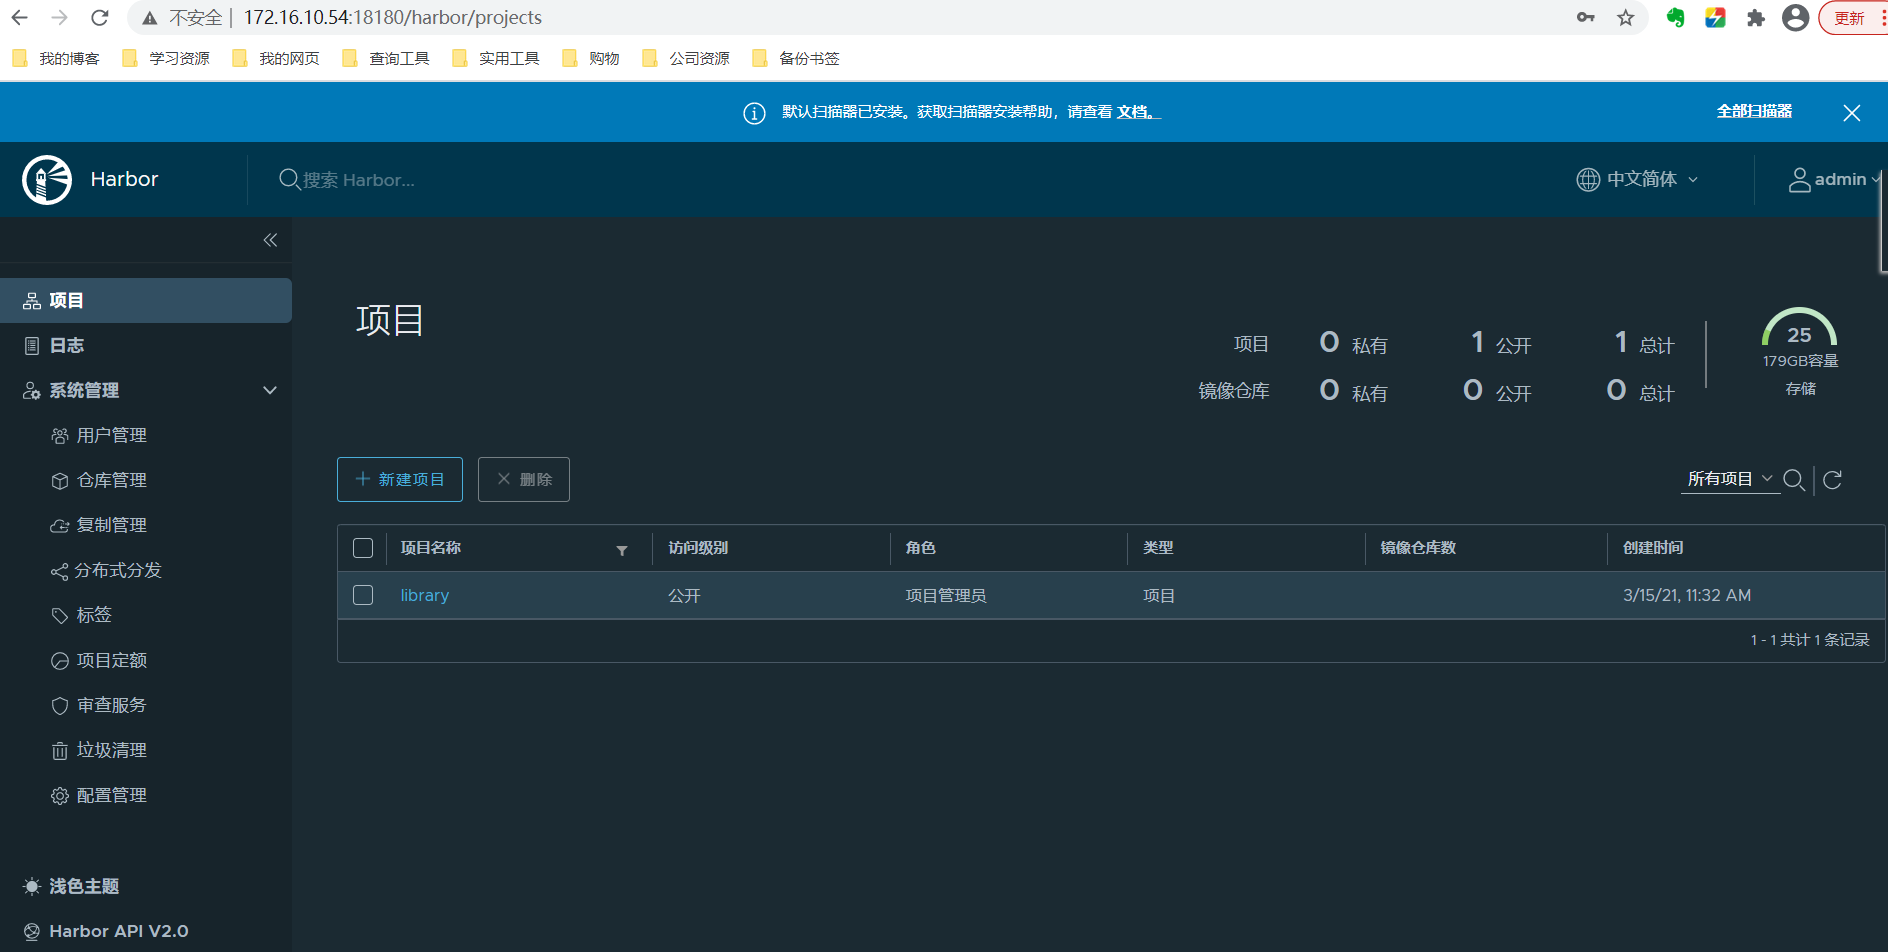Open 仓库管理 in the sidebar
This screenshot has height=952, width=1888.
coord(112,480)
